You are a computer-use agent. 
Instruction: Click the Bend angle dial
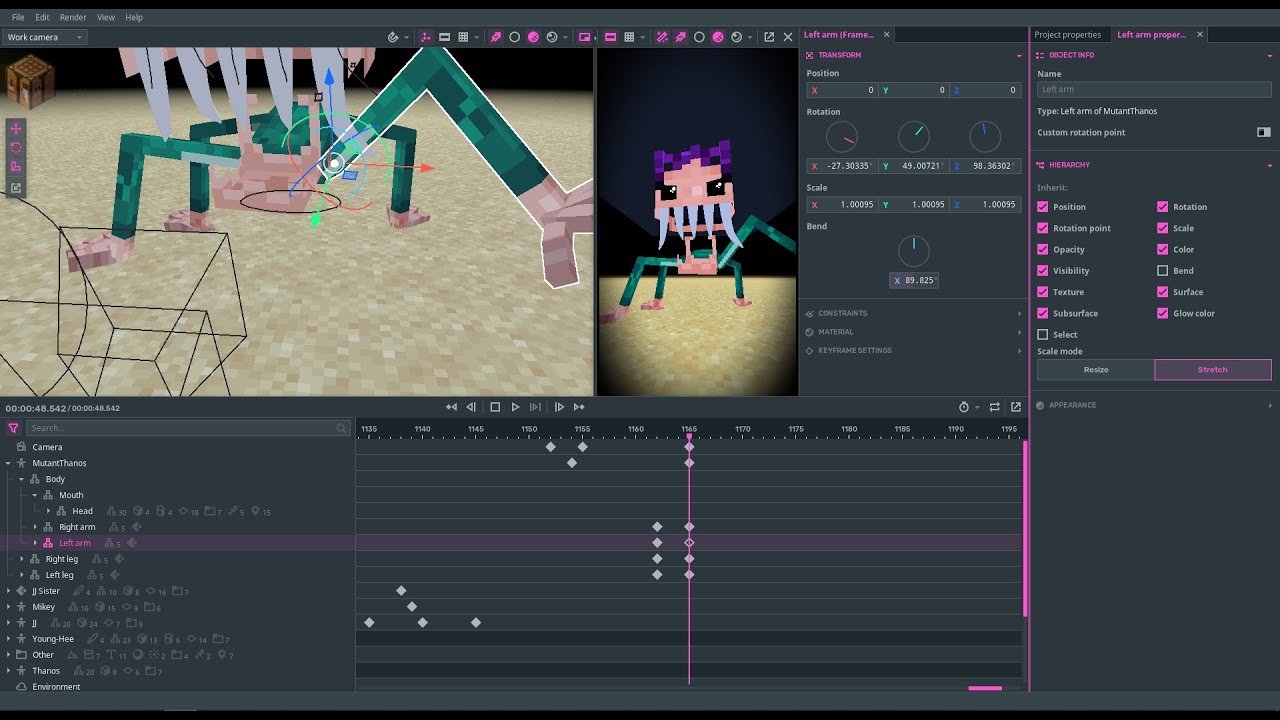[x=914, y=250]
